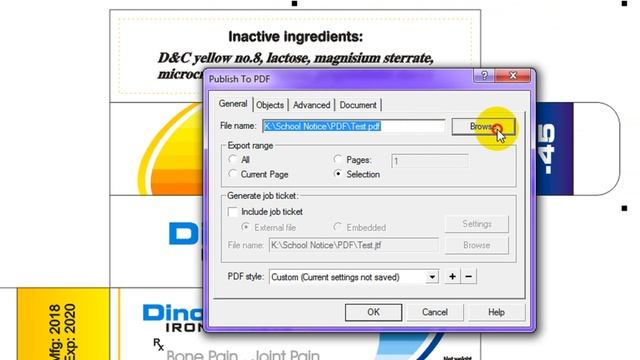Browse for the job ticket file
640x360 pixels.
tap(477, 245)
